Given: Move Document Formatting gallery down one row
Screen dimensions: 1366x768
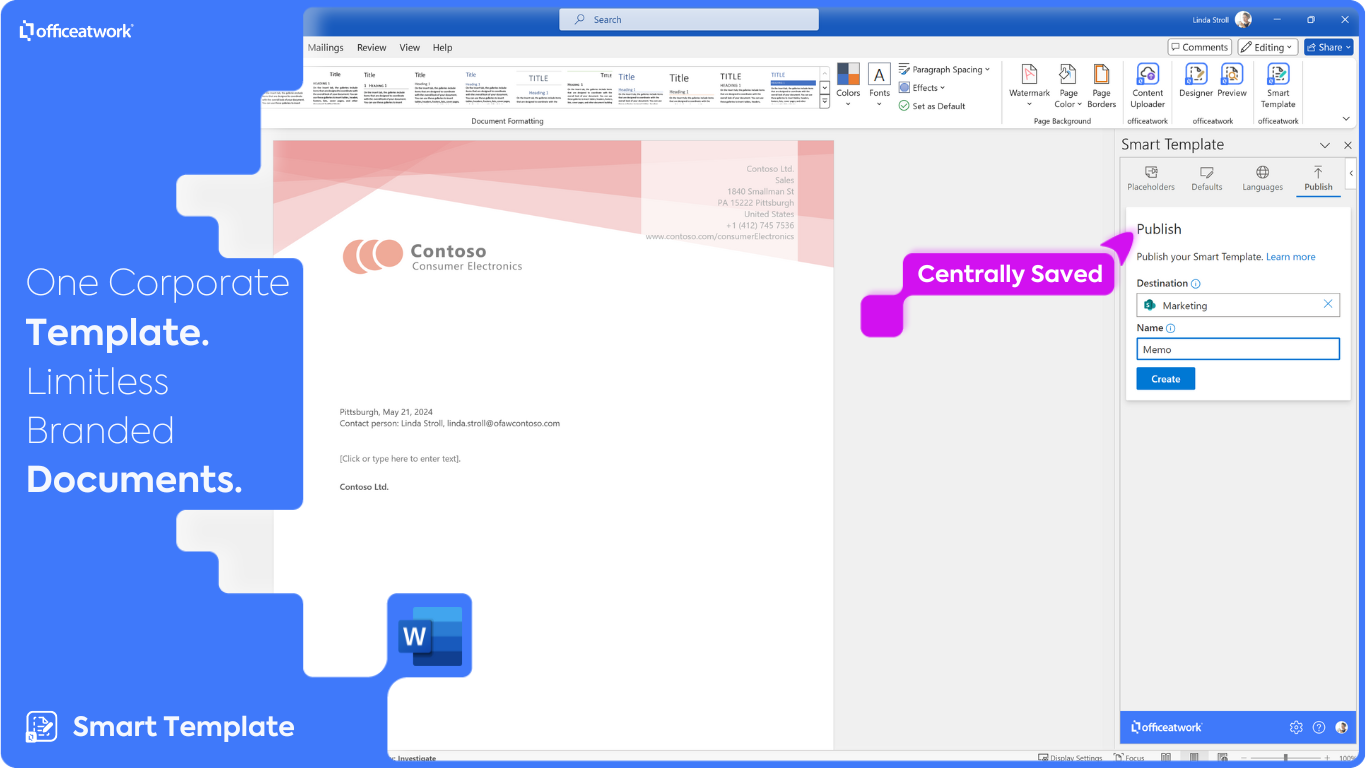Looking at the screenshot, I should [825, 87].
